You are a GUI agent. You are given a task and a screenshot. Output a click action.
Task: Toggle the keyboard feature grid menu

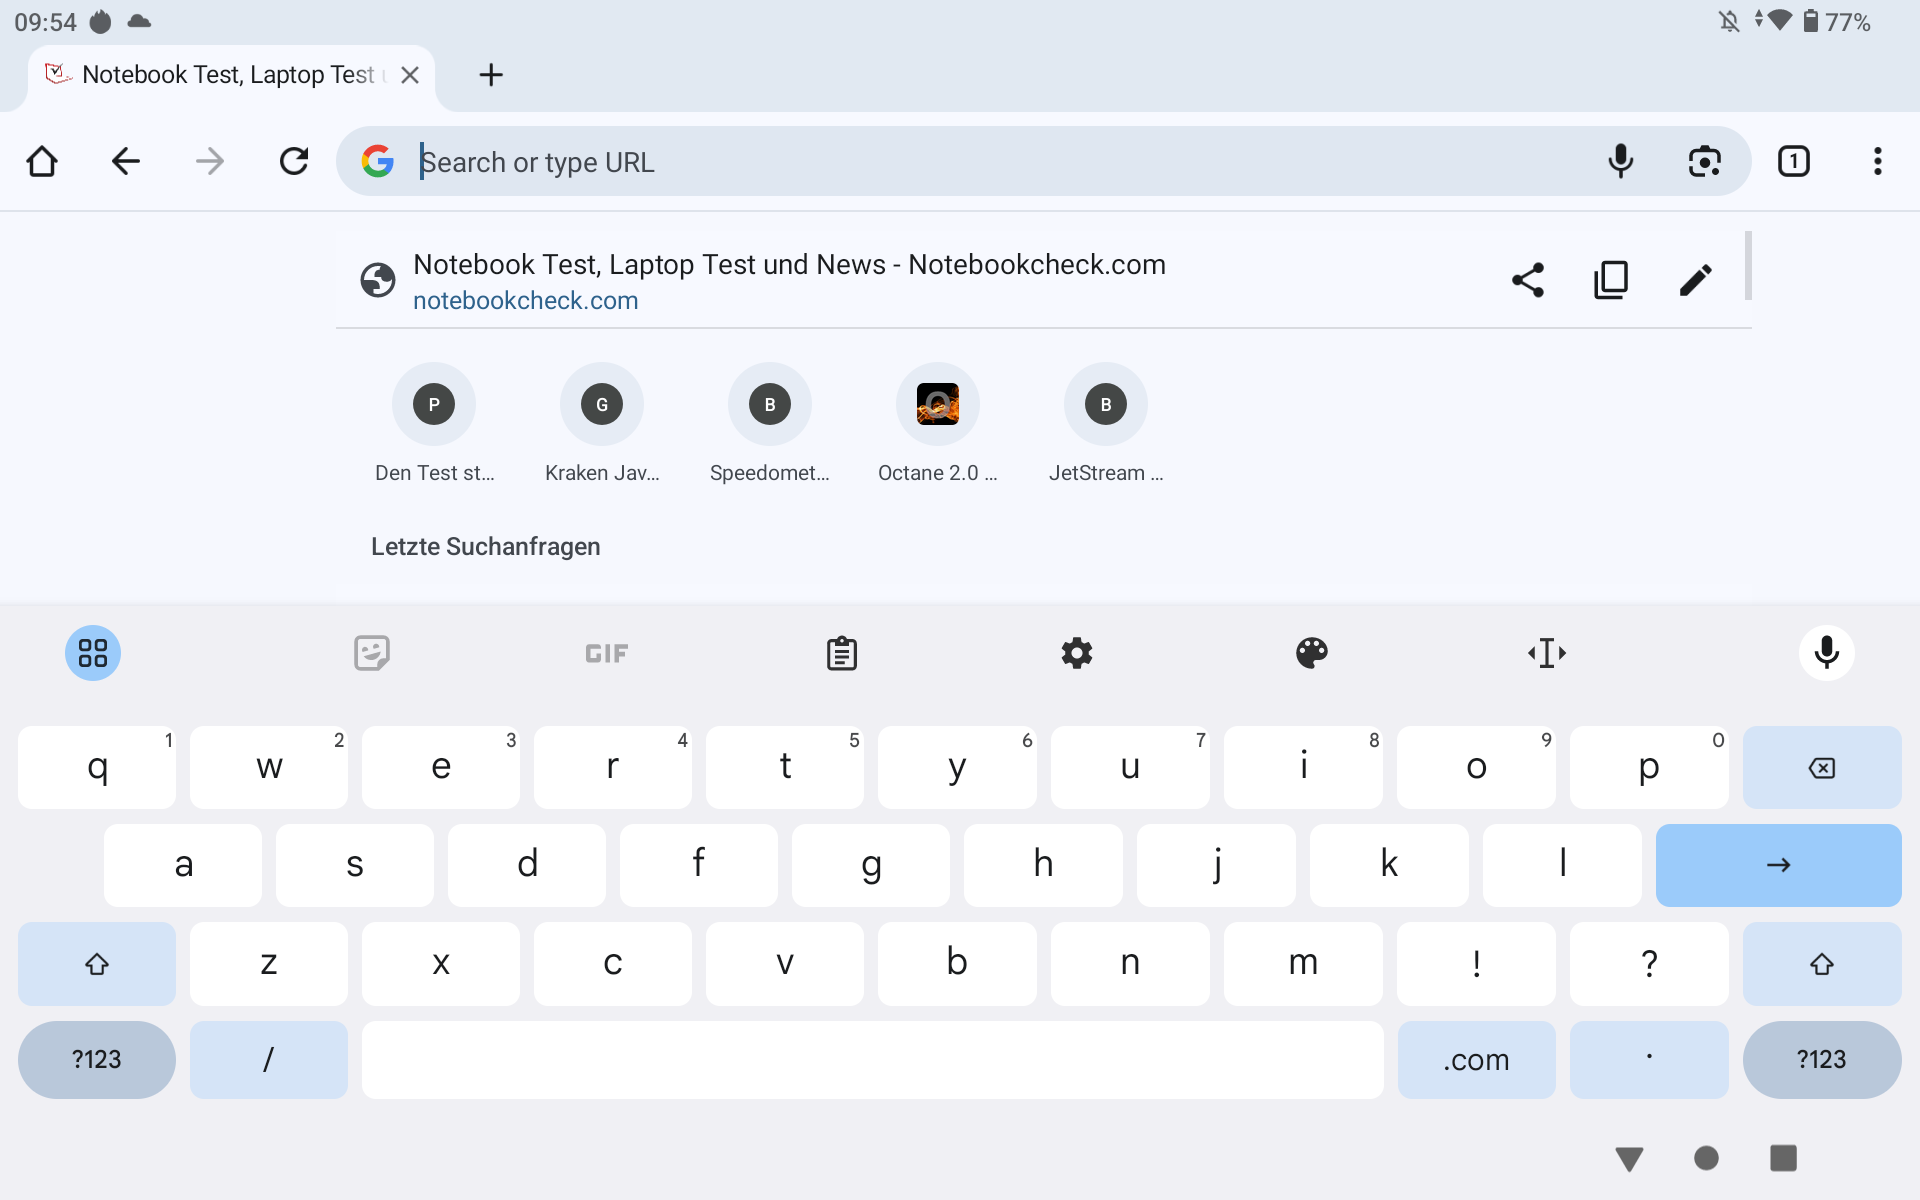[93, 653]
